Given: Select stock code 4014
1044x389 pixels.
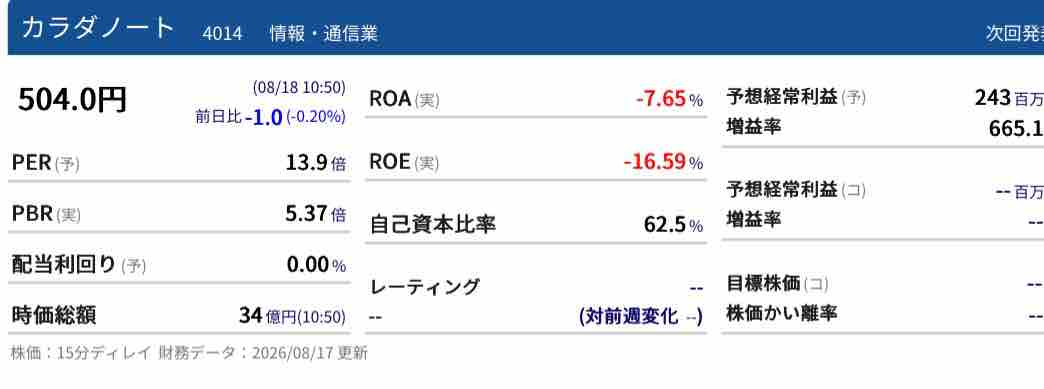Looking at the screenshot, I should (222, 33).
